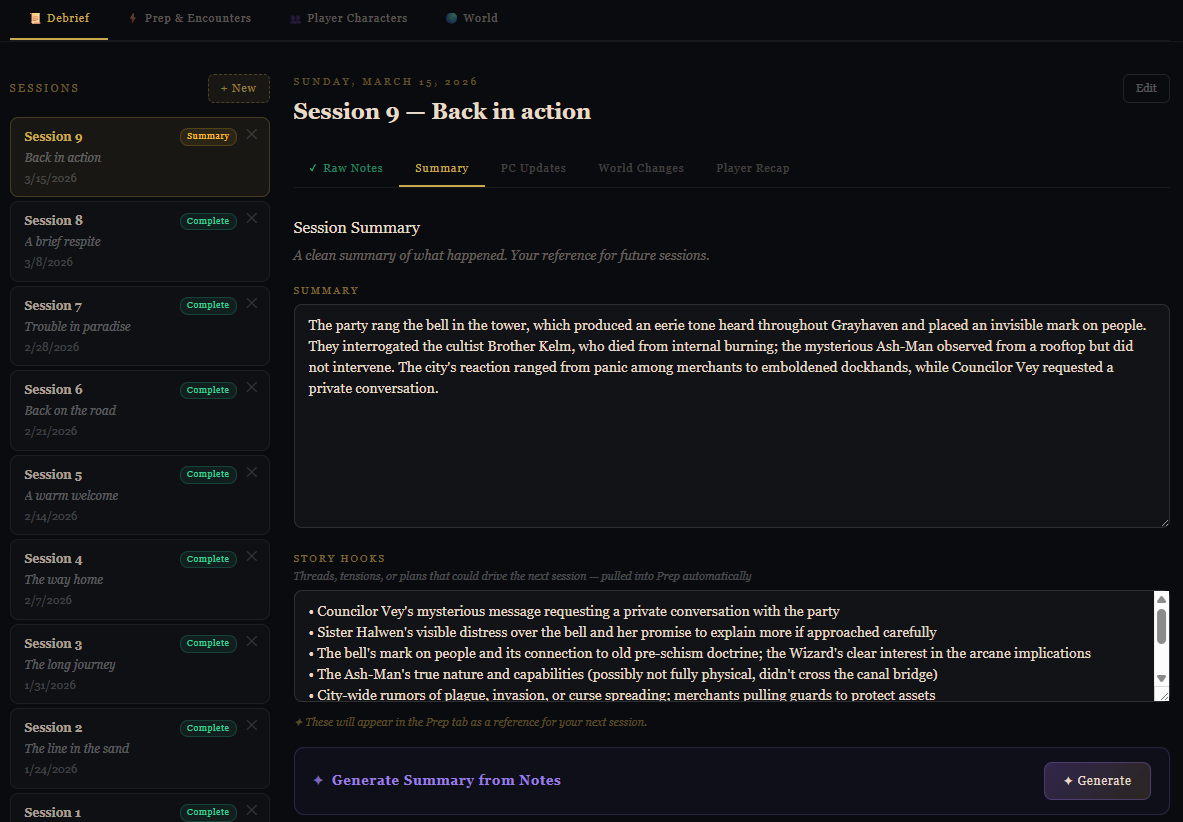Click the X icon on Session 2
This screenshot has height=822, width=1183.
[x=252, y=726]
